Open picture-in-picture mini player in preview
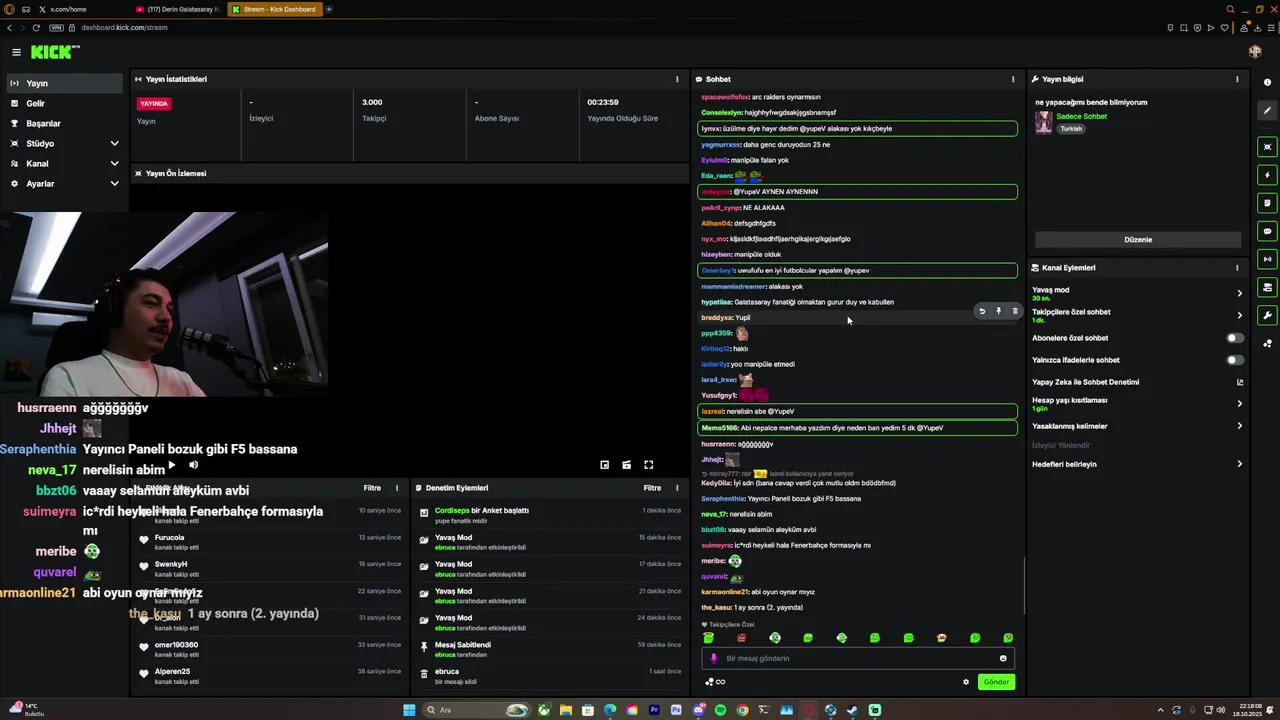Image resolution: width=1280 pixels, height=720 pixels. coord(604,465)
